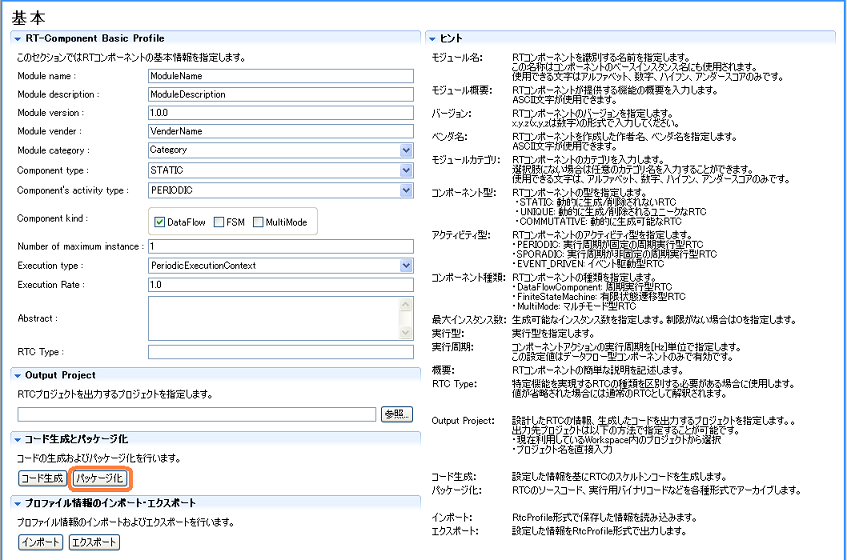The width and height of the screenshot is (847, 560).
Task: Click the RTC Type: hint label
Action: (454, 384)
